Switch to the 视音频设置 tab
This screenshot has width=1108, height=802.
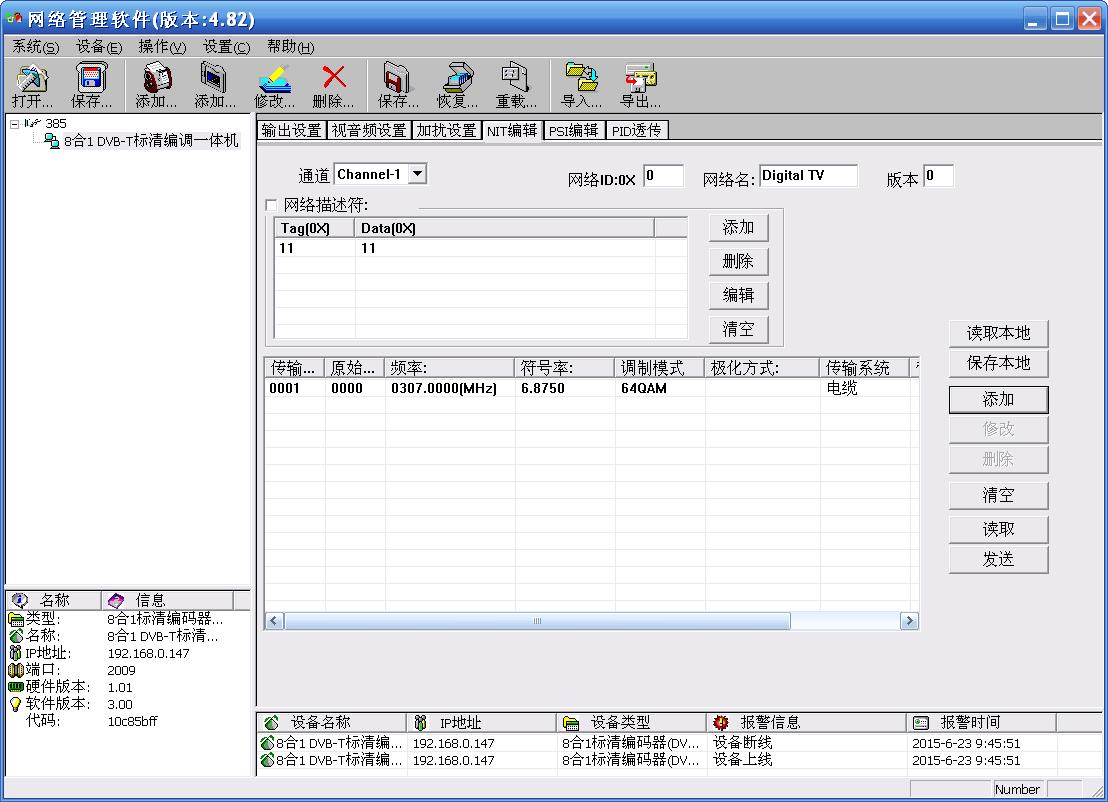tap(369, 130)
